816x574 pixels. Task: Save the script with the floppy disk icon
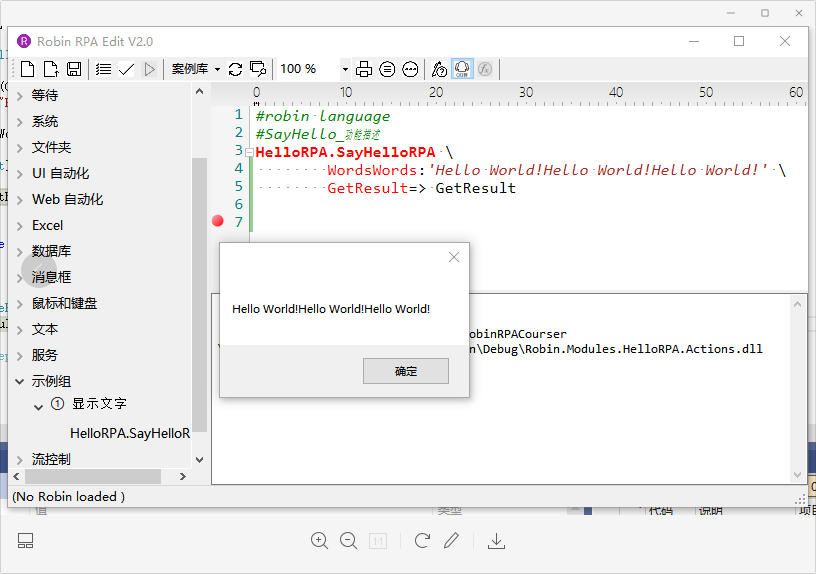tap(74, 69)
